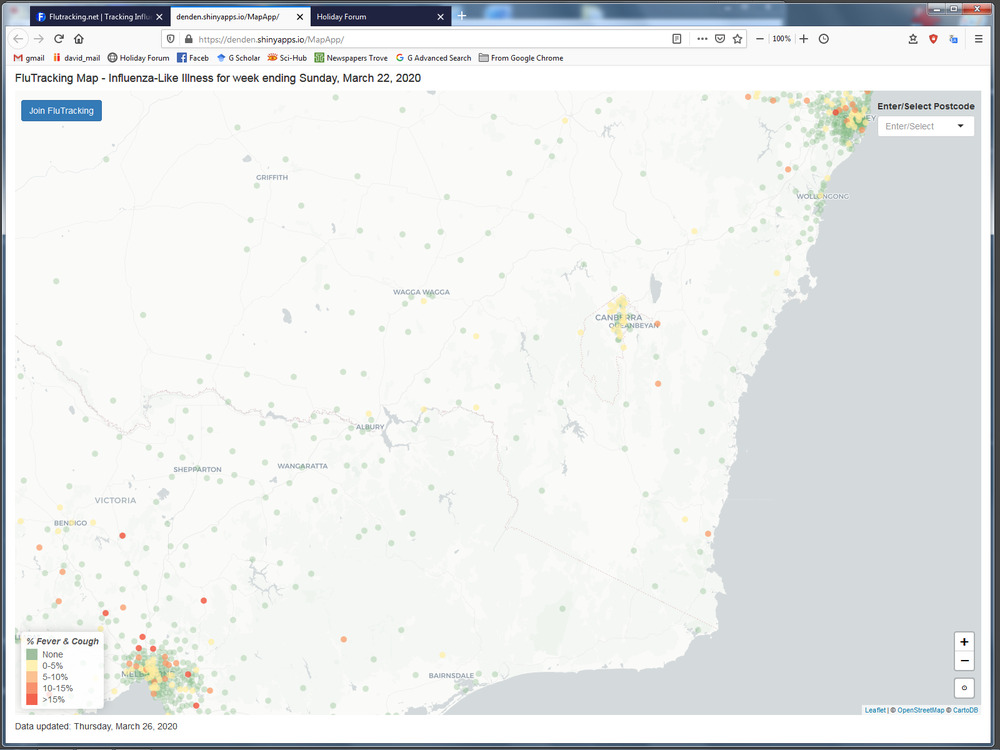
Task: Reset map view with the circle button
Action: pos(964,687)
